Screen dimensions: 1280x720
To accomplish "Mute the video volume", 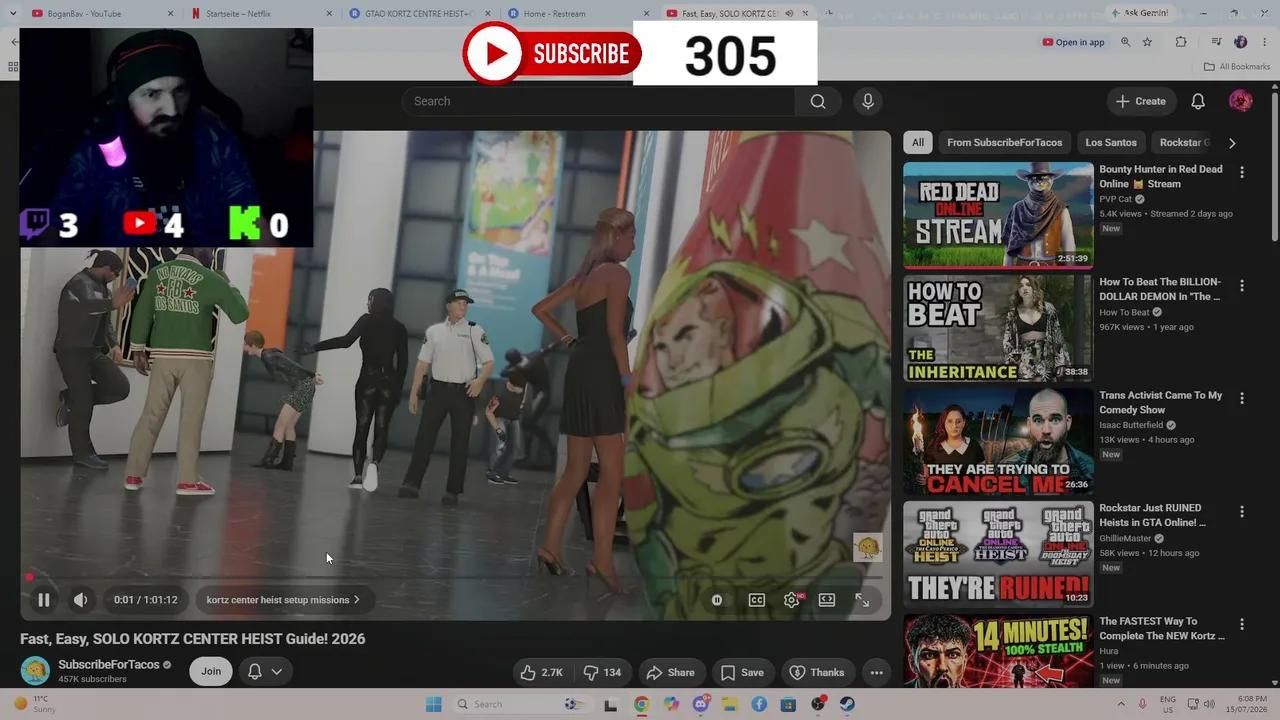I will pos(80,600).
